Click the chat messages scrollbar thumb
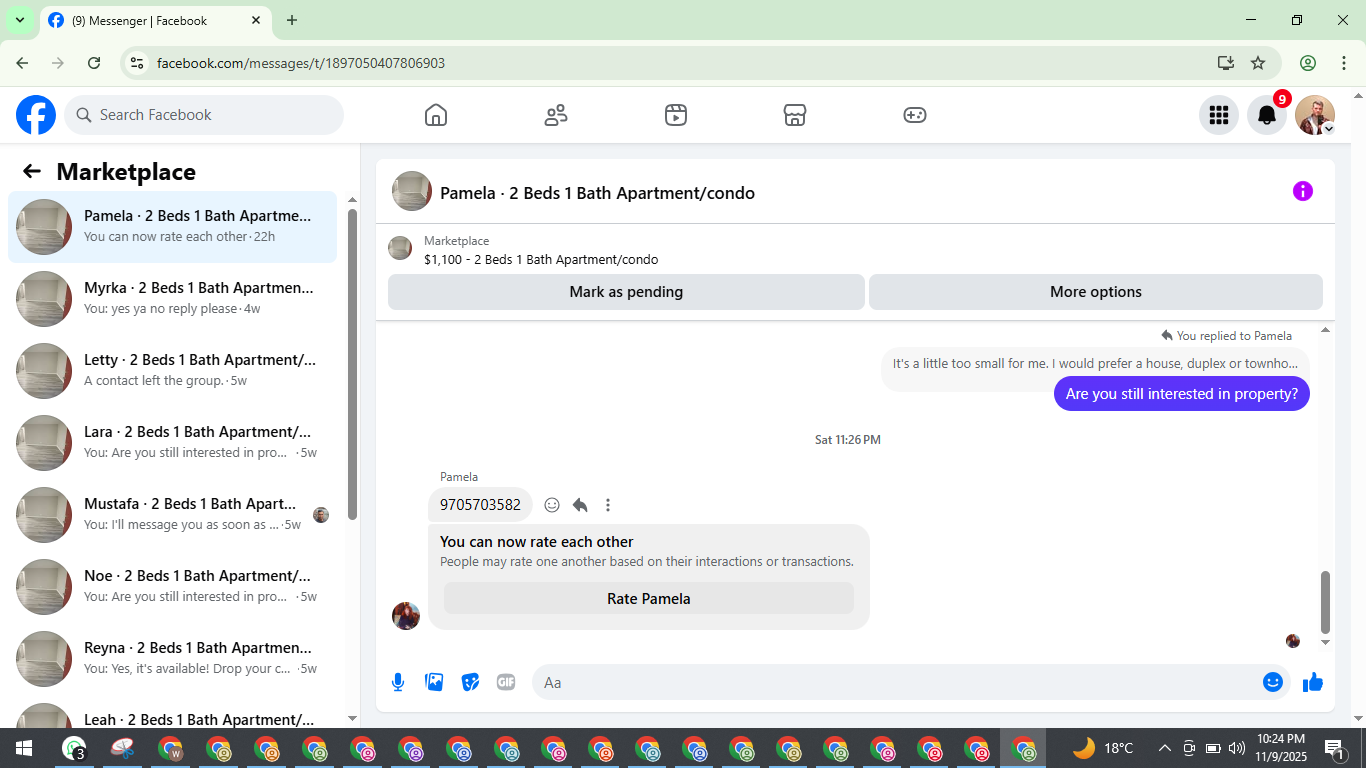This screenshot has height=768, width=1366. pyautogui.click(x=1326, y=602)
